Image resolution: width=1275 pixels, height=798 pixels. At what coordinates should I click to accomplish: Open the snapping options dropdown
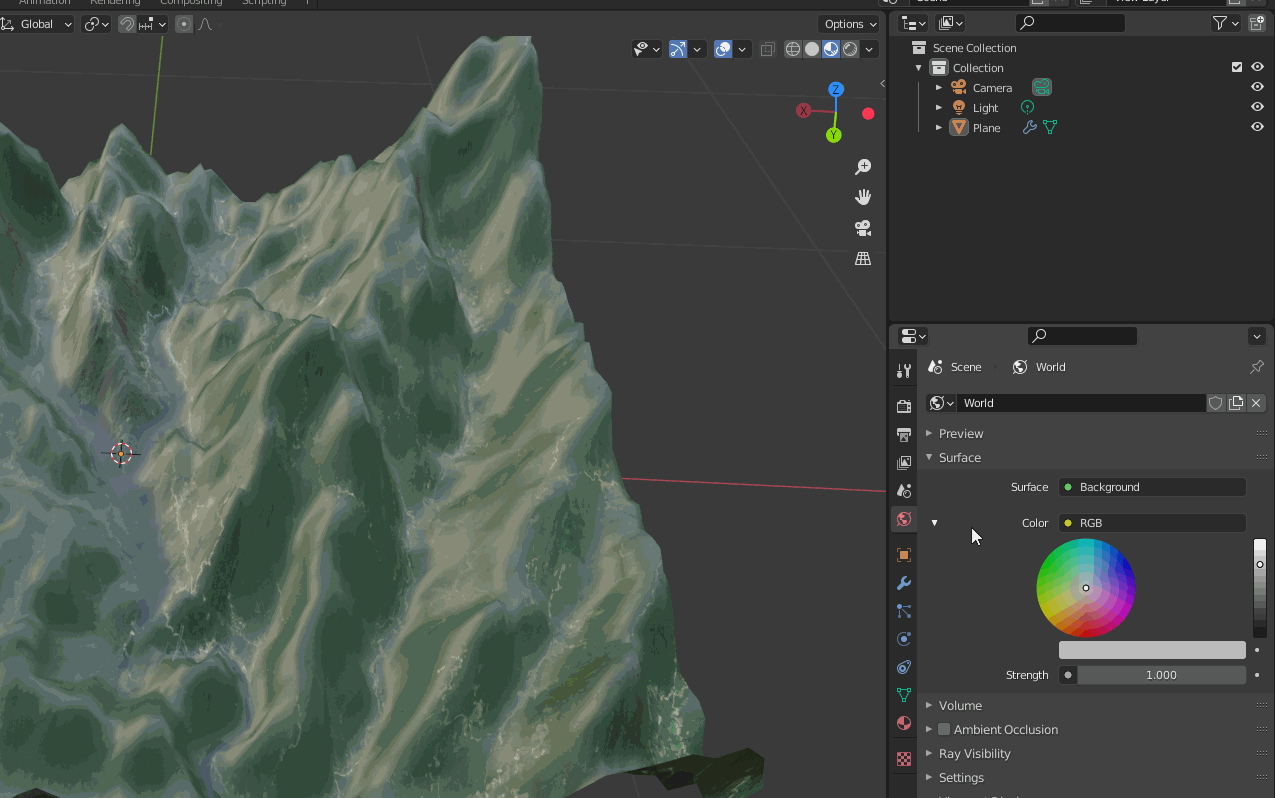coord(153,24)
